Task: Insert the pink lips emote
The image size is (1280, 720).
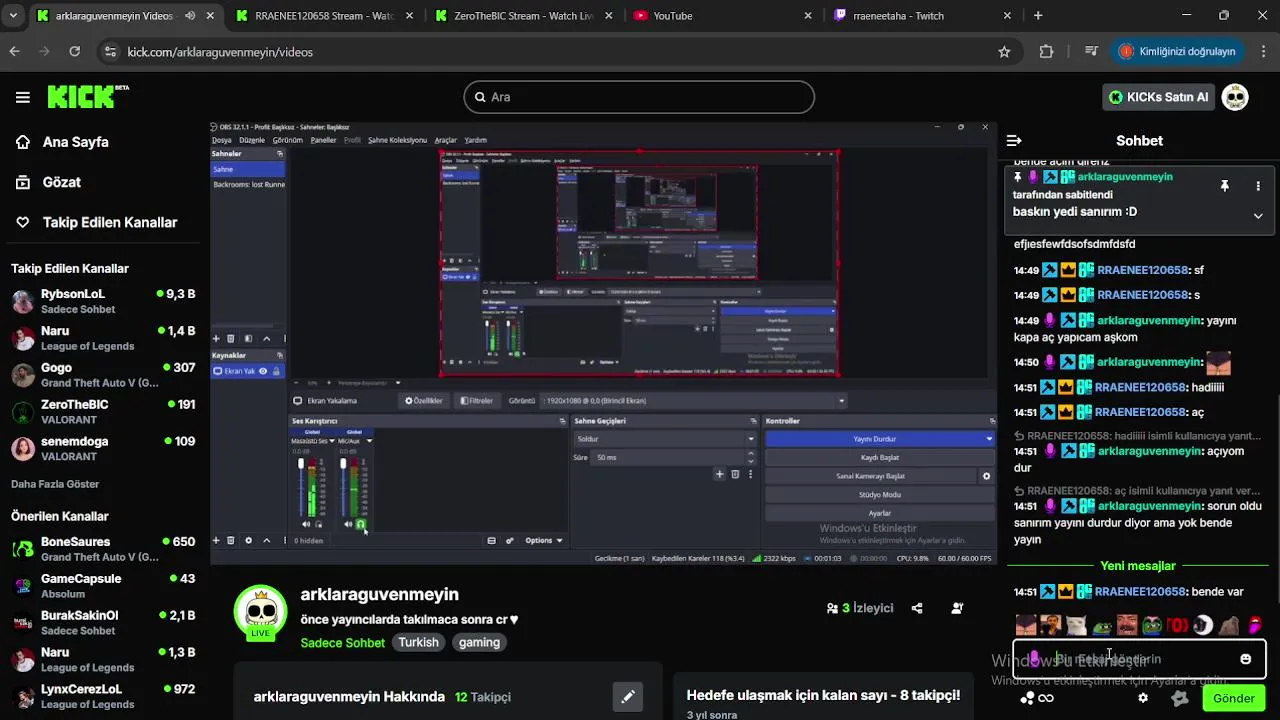Action: 1254,625
